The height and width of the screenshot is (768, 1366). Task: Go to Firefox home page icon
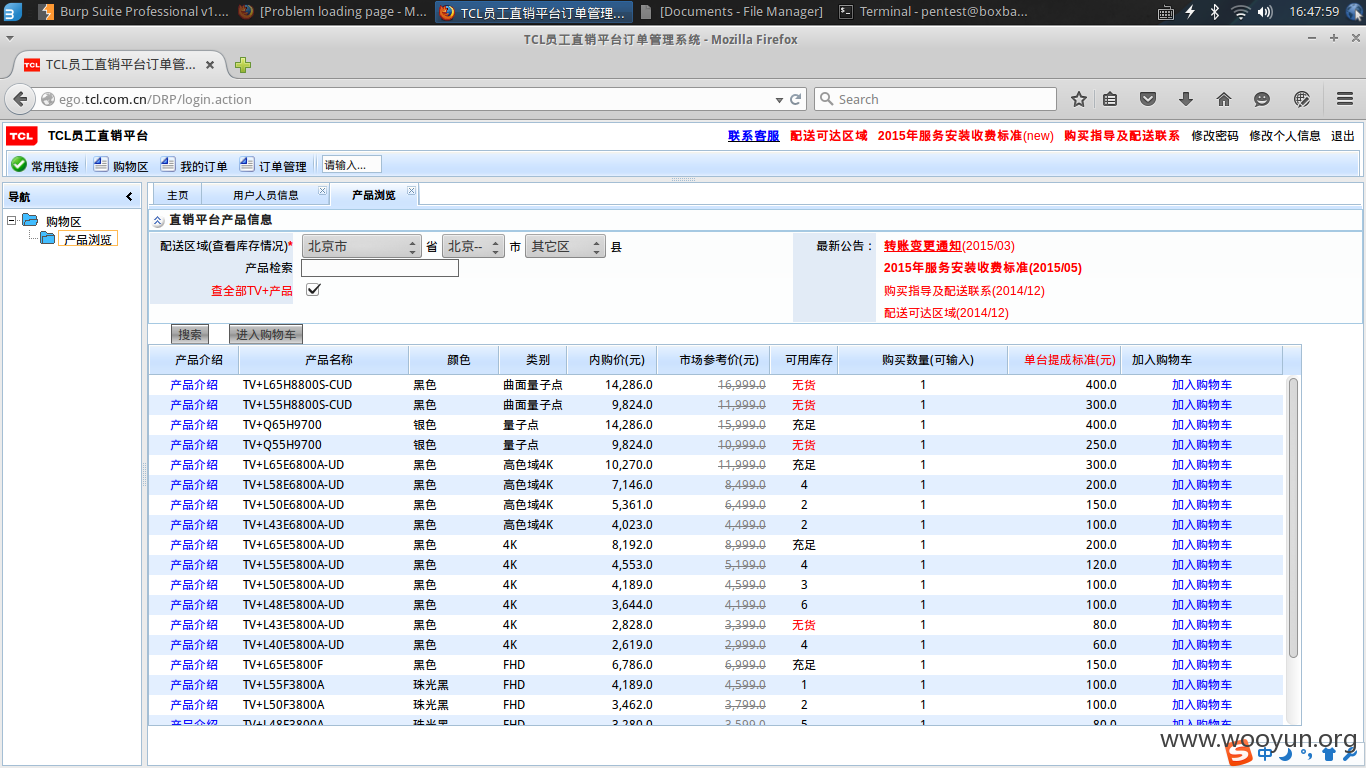click(x=1224, y=99)
